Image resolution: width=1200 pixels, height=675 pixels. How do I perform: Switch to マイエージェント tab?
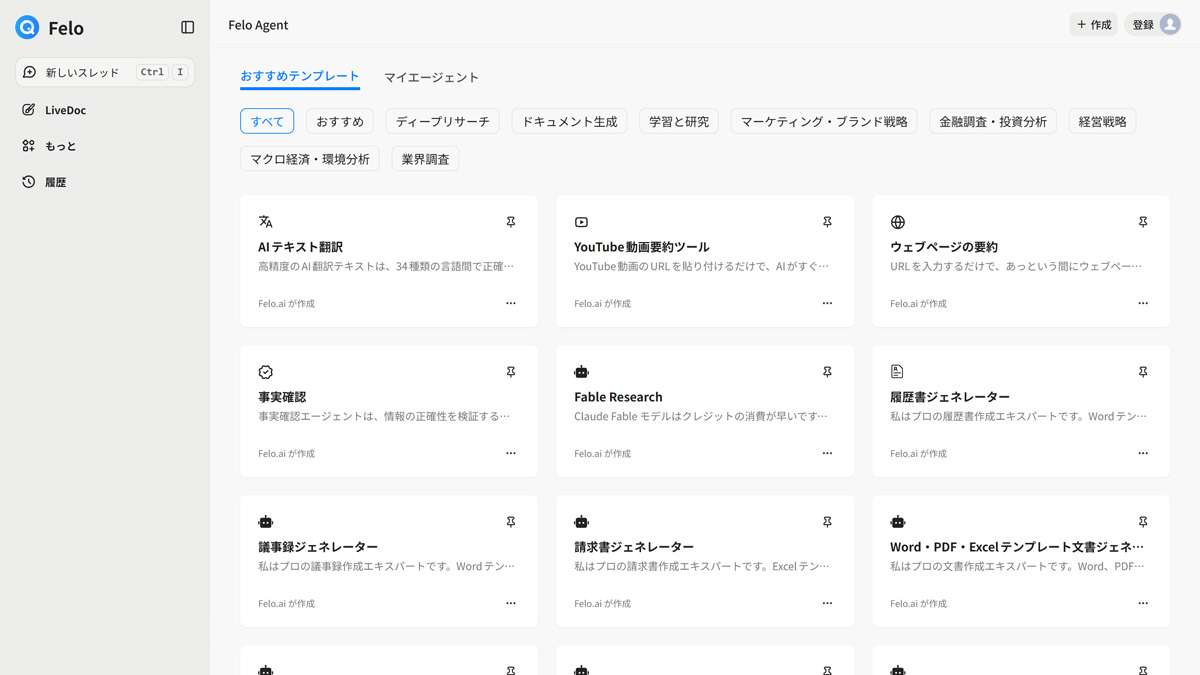[432, 77]
